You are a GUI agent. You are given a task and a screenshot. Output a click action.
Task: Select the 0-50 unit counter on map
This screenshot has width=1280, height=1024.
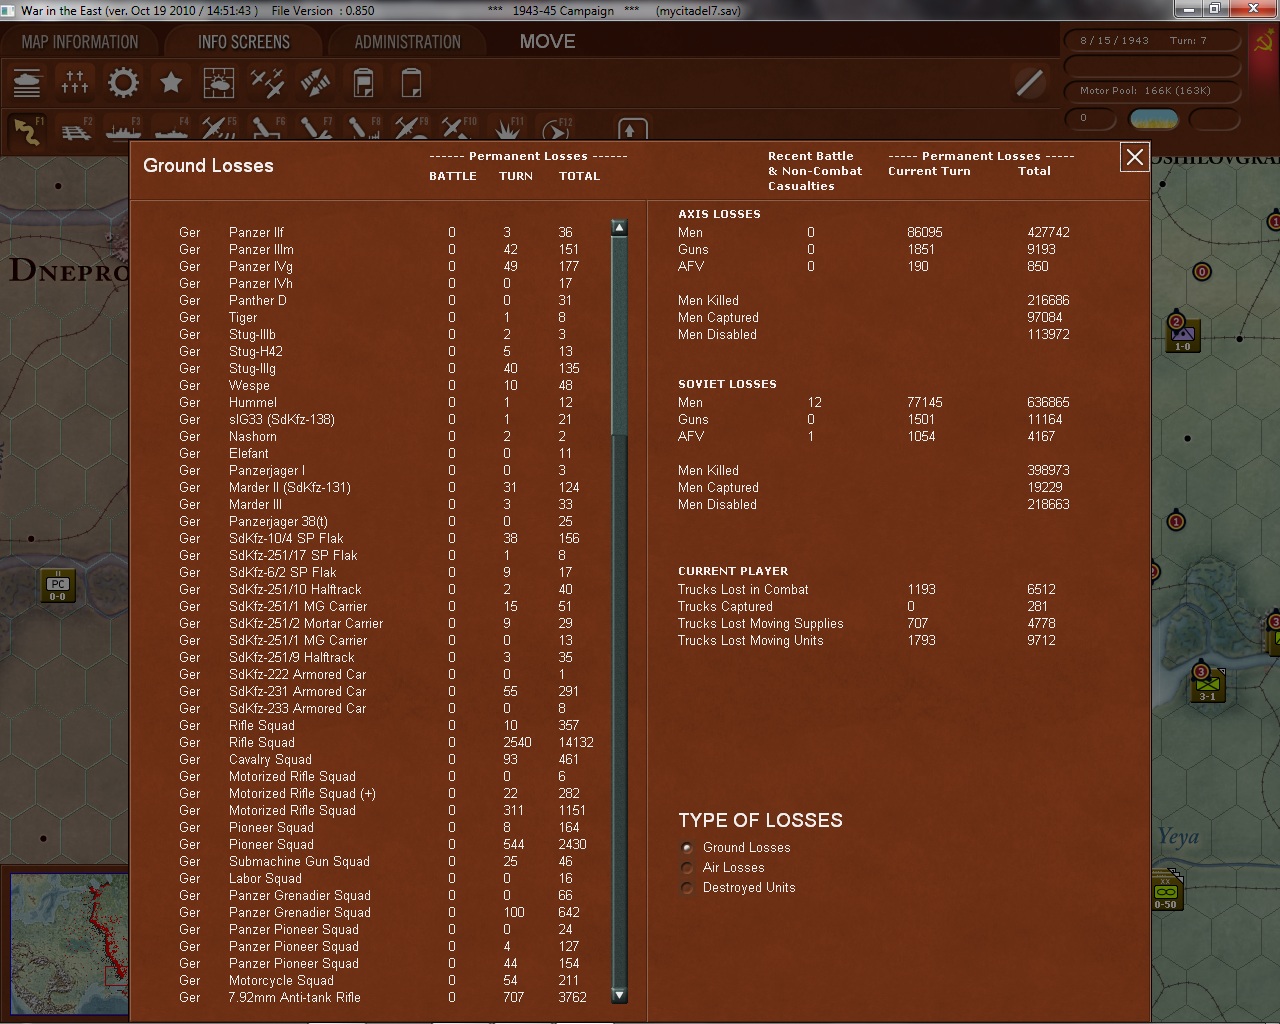coord(1166,890)
